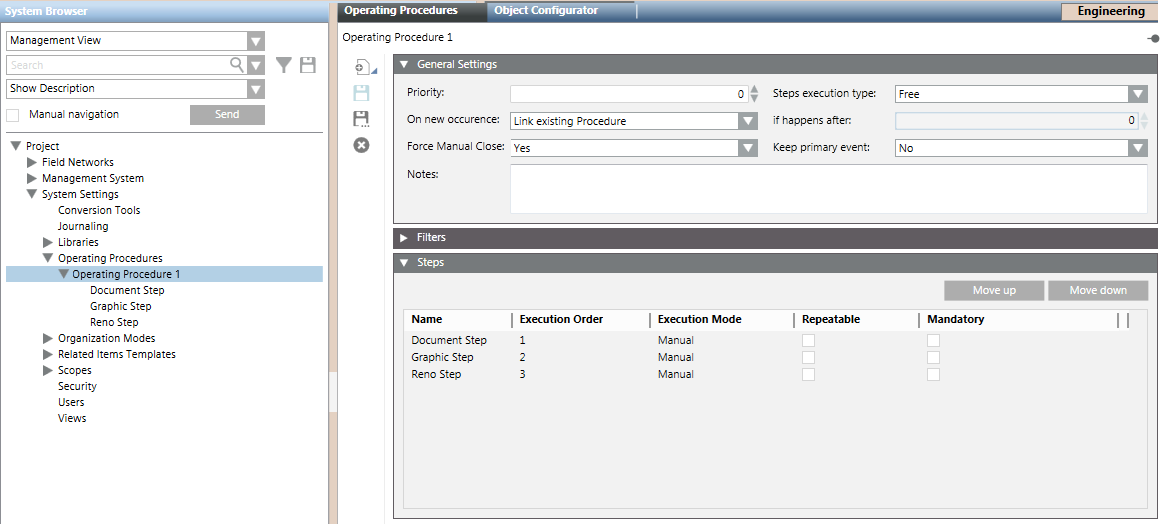Image resolution: width=1166 pixels, height=529 pixels.
Task: Click the save search icon beside filter
Action: 308,65
